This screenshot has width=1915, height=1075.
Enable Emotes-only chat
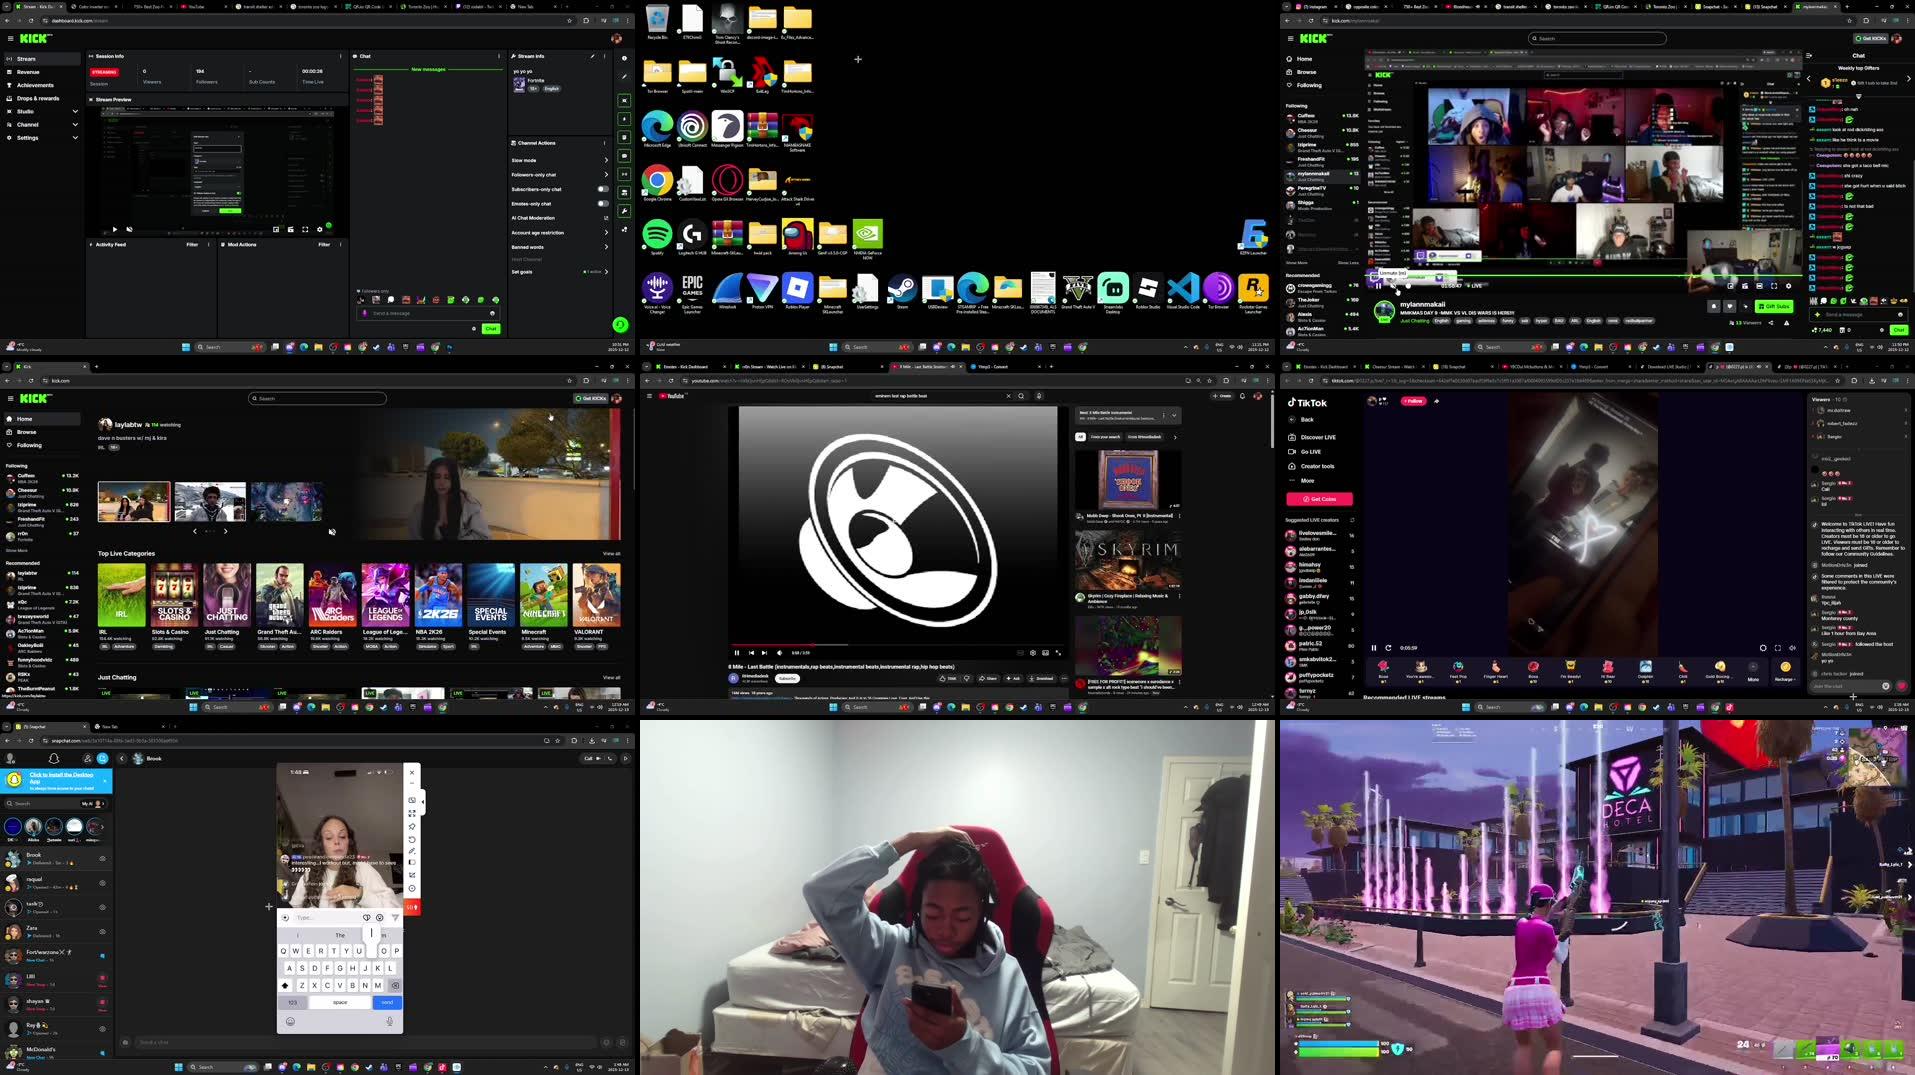click(x=603, y=204)
